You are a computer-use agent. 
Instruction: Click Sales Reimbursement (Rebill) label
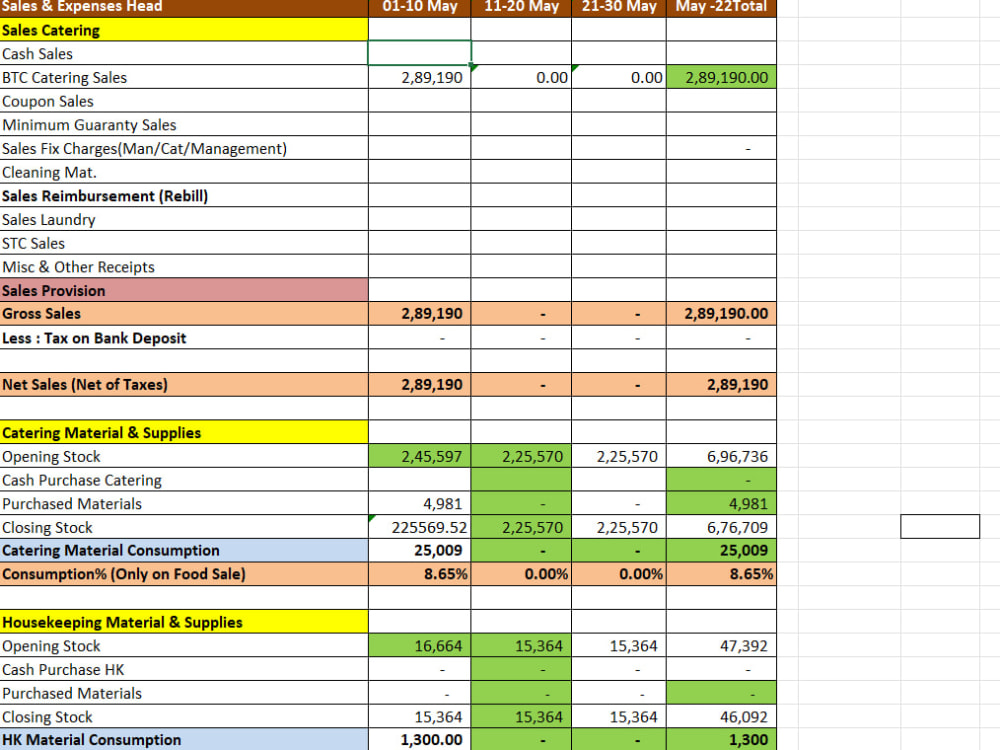coord(105,196)
